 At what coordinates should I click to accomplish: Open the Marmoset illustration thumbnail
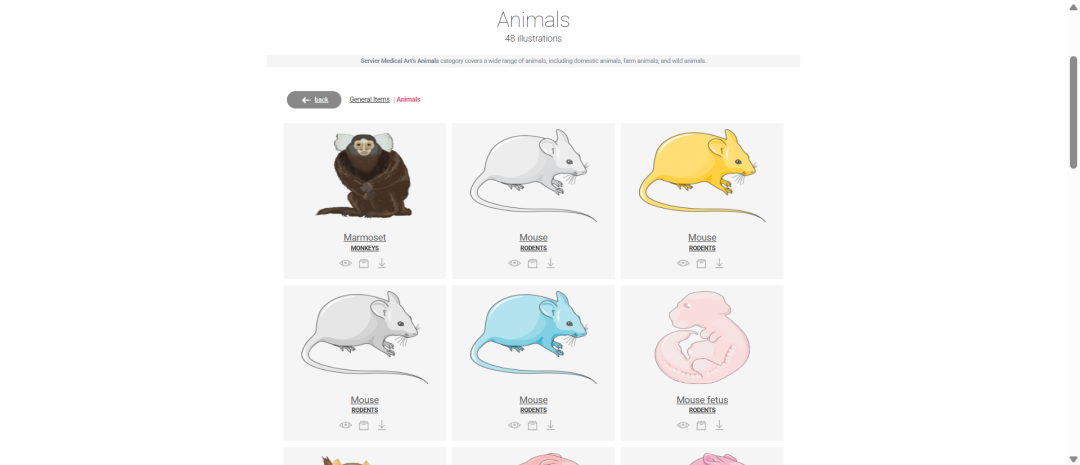click(364, 175)
